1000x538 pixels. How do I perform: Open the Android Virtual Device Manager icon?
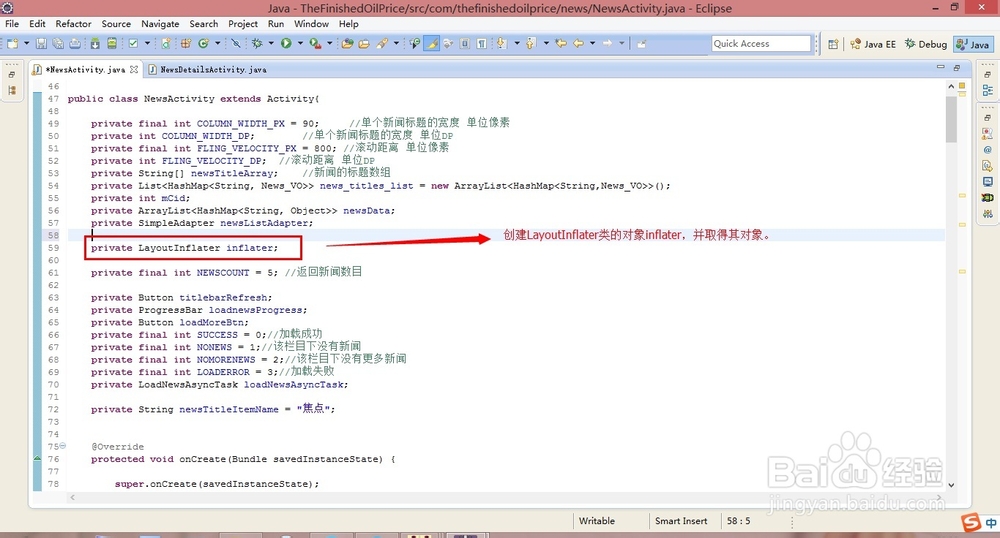point(112,43)
